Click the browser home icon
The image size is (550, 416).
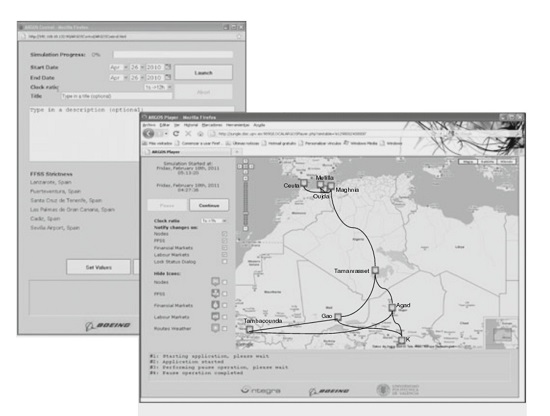(x=200, y=134)
